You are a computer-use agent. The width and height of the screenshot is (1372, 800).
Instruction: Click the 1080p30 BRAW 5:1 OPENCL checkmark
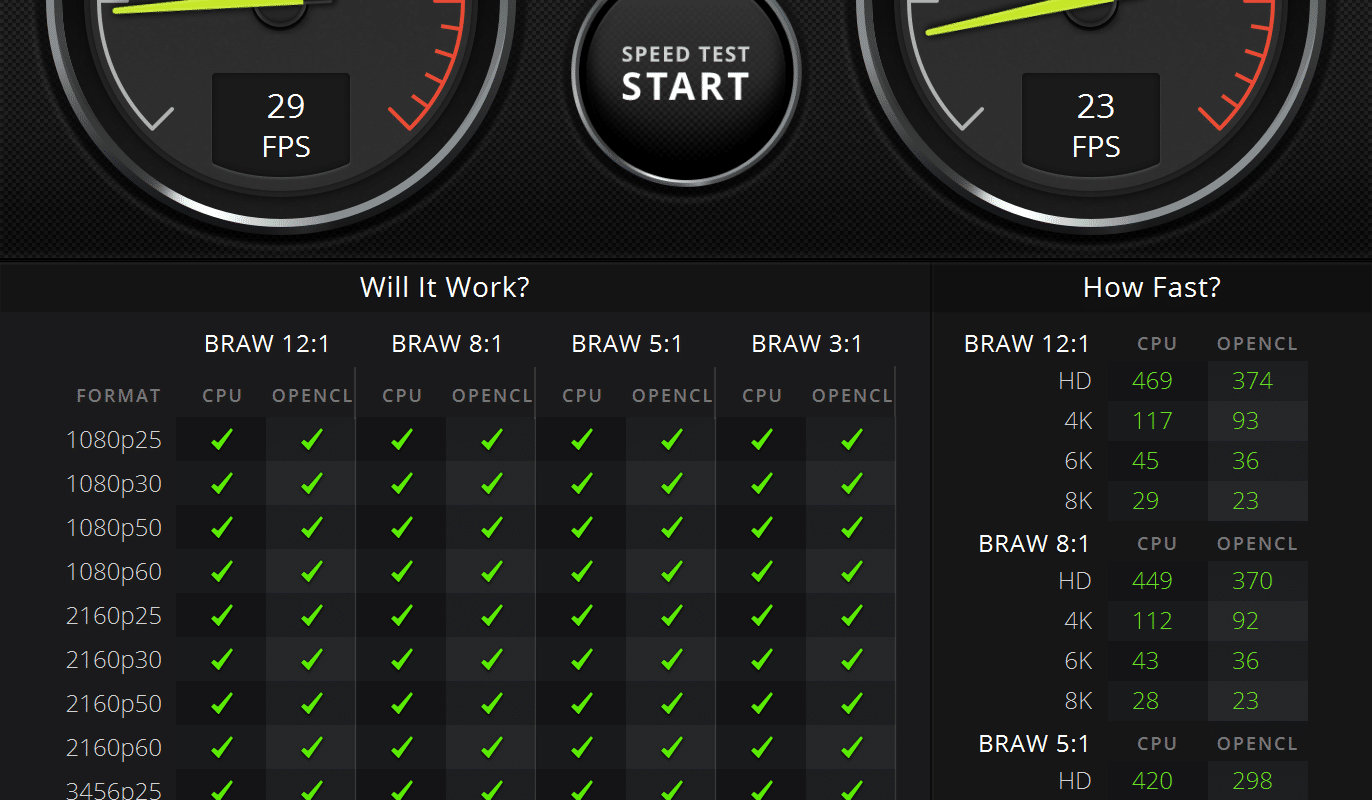point(672,483)
